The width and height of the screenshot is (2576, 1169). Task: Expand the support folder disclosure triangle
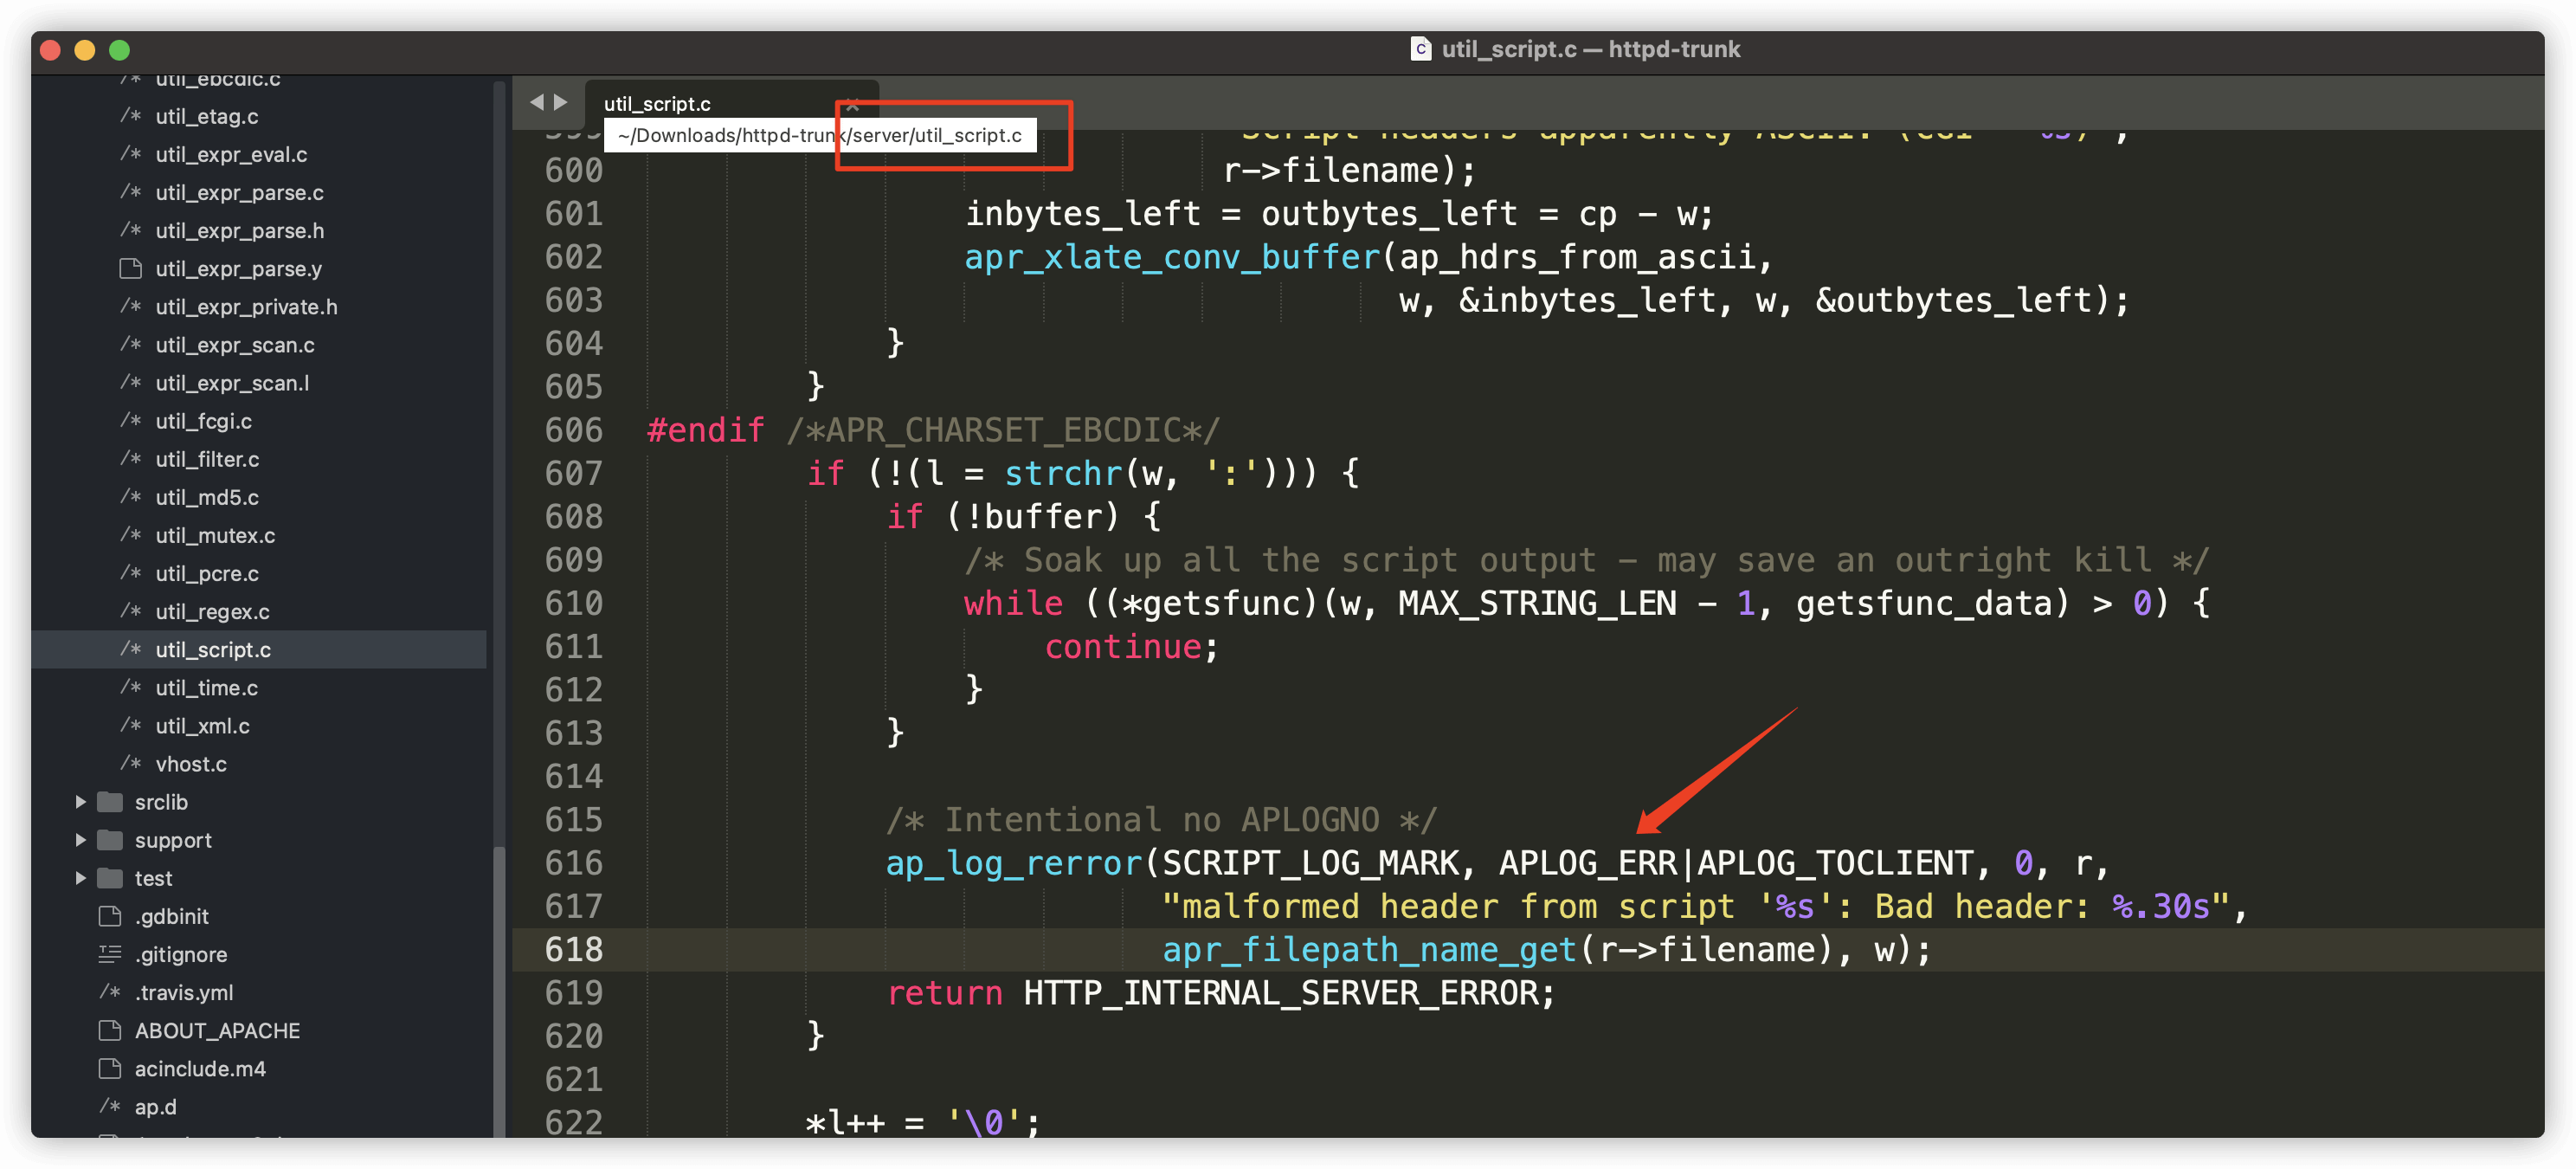click(81, 840)
